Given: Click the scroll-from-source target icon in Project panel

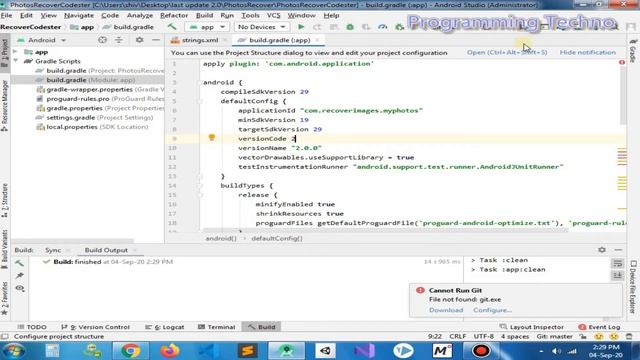Looking at the screenshot, I should [x=102, y=40].
